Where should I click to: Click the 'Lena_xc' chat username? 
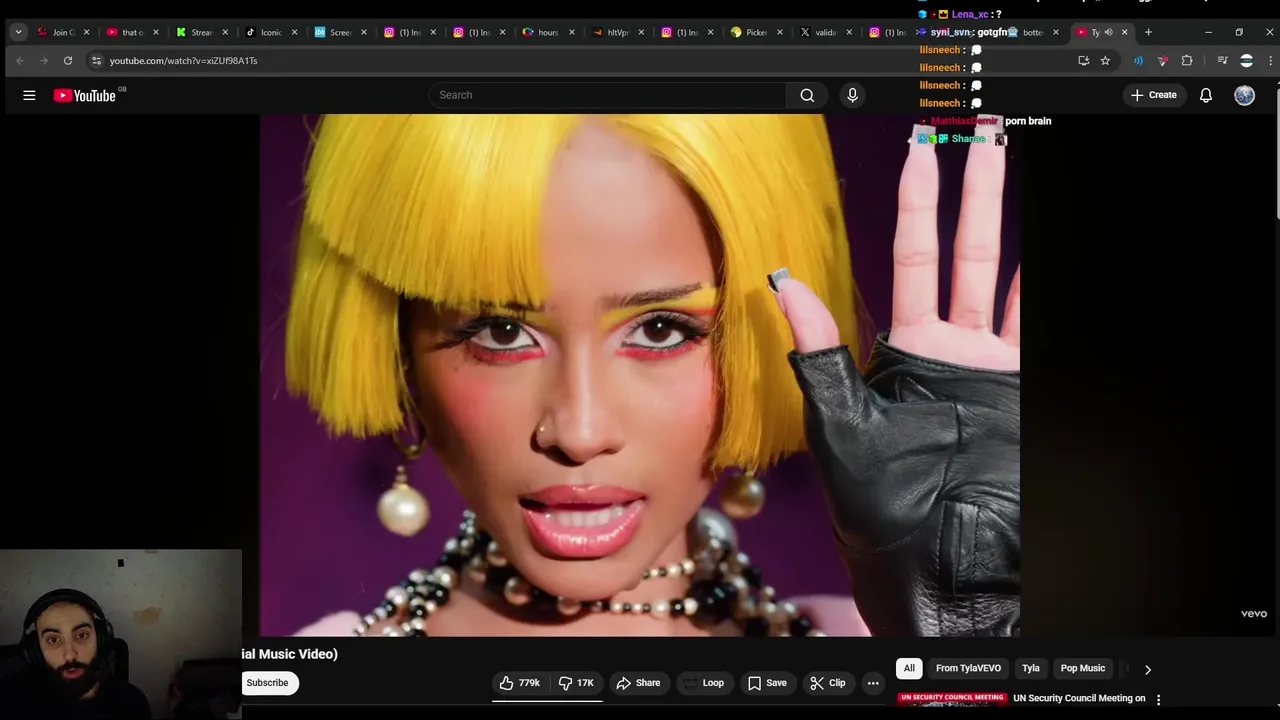pos(970,14)
